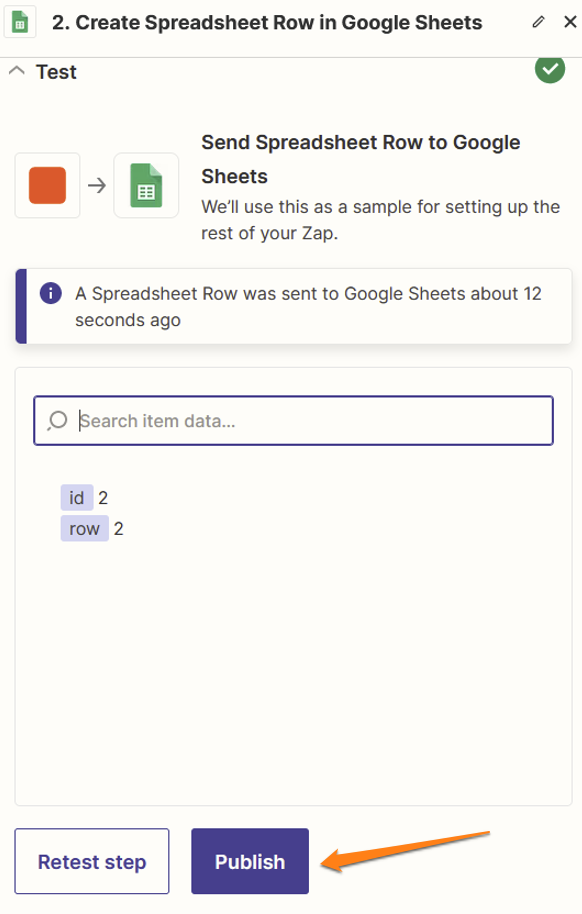Click the green Google Sheets destination icon

coord(146,185)
